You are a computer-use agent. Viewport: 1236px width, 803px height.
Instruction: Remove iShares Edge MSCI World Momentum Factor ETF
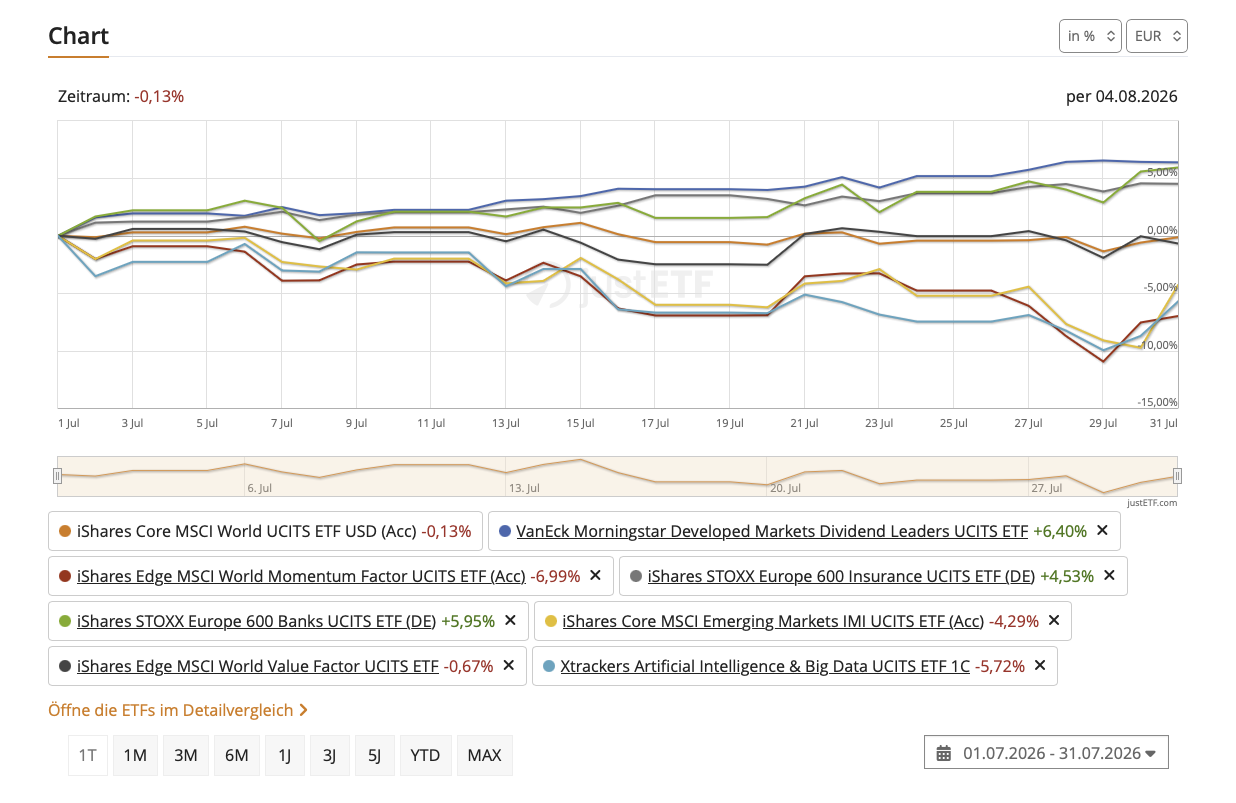(x=595, y=576)
